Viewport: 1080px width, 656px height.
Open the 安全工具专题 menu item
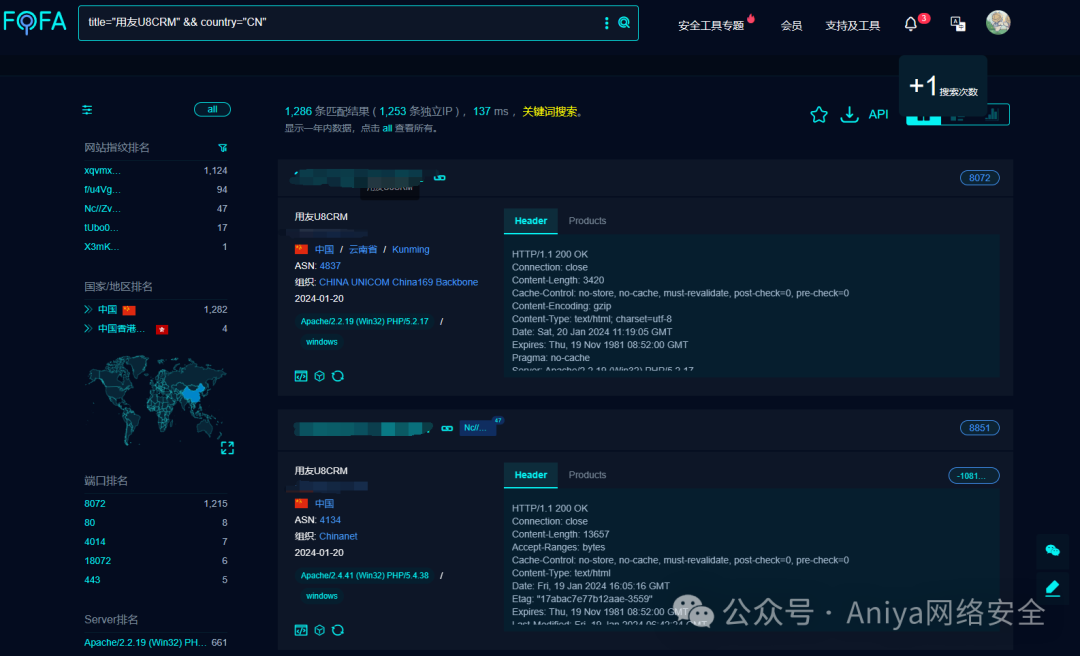pos(712,25)
